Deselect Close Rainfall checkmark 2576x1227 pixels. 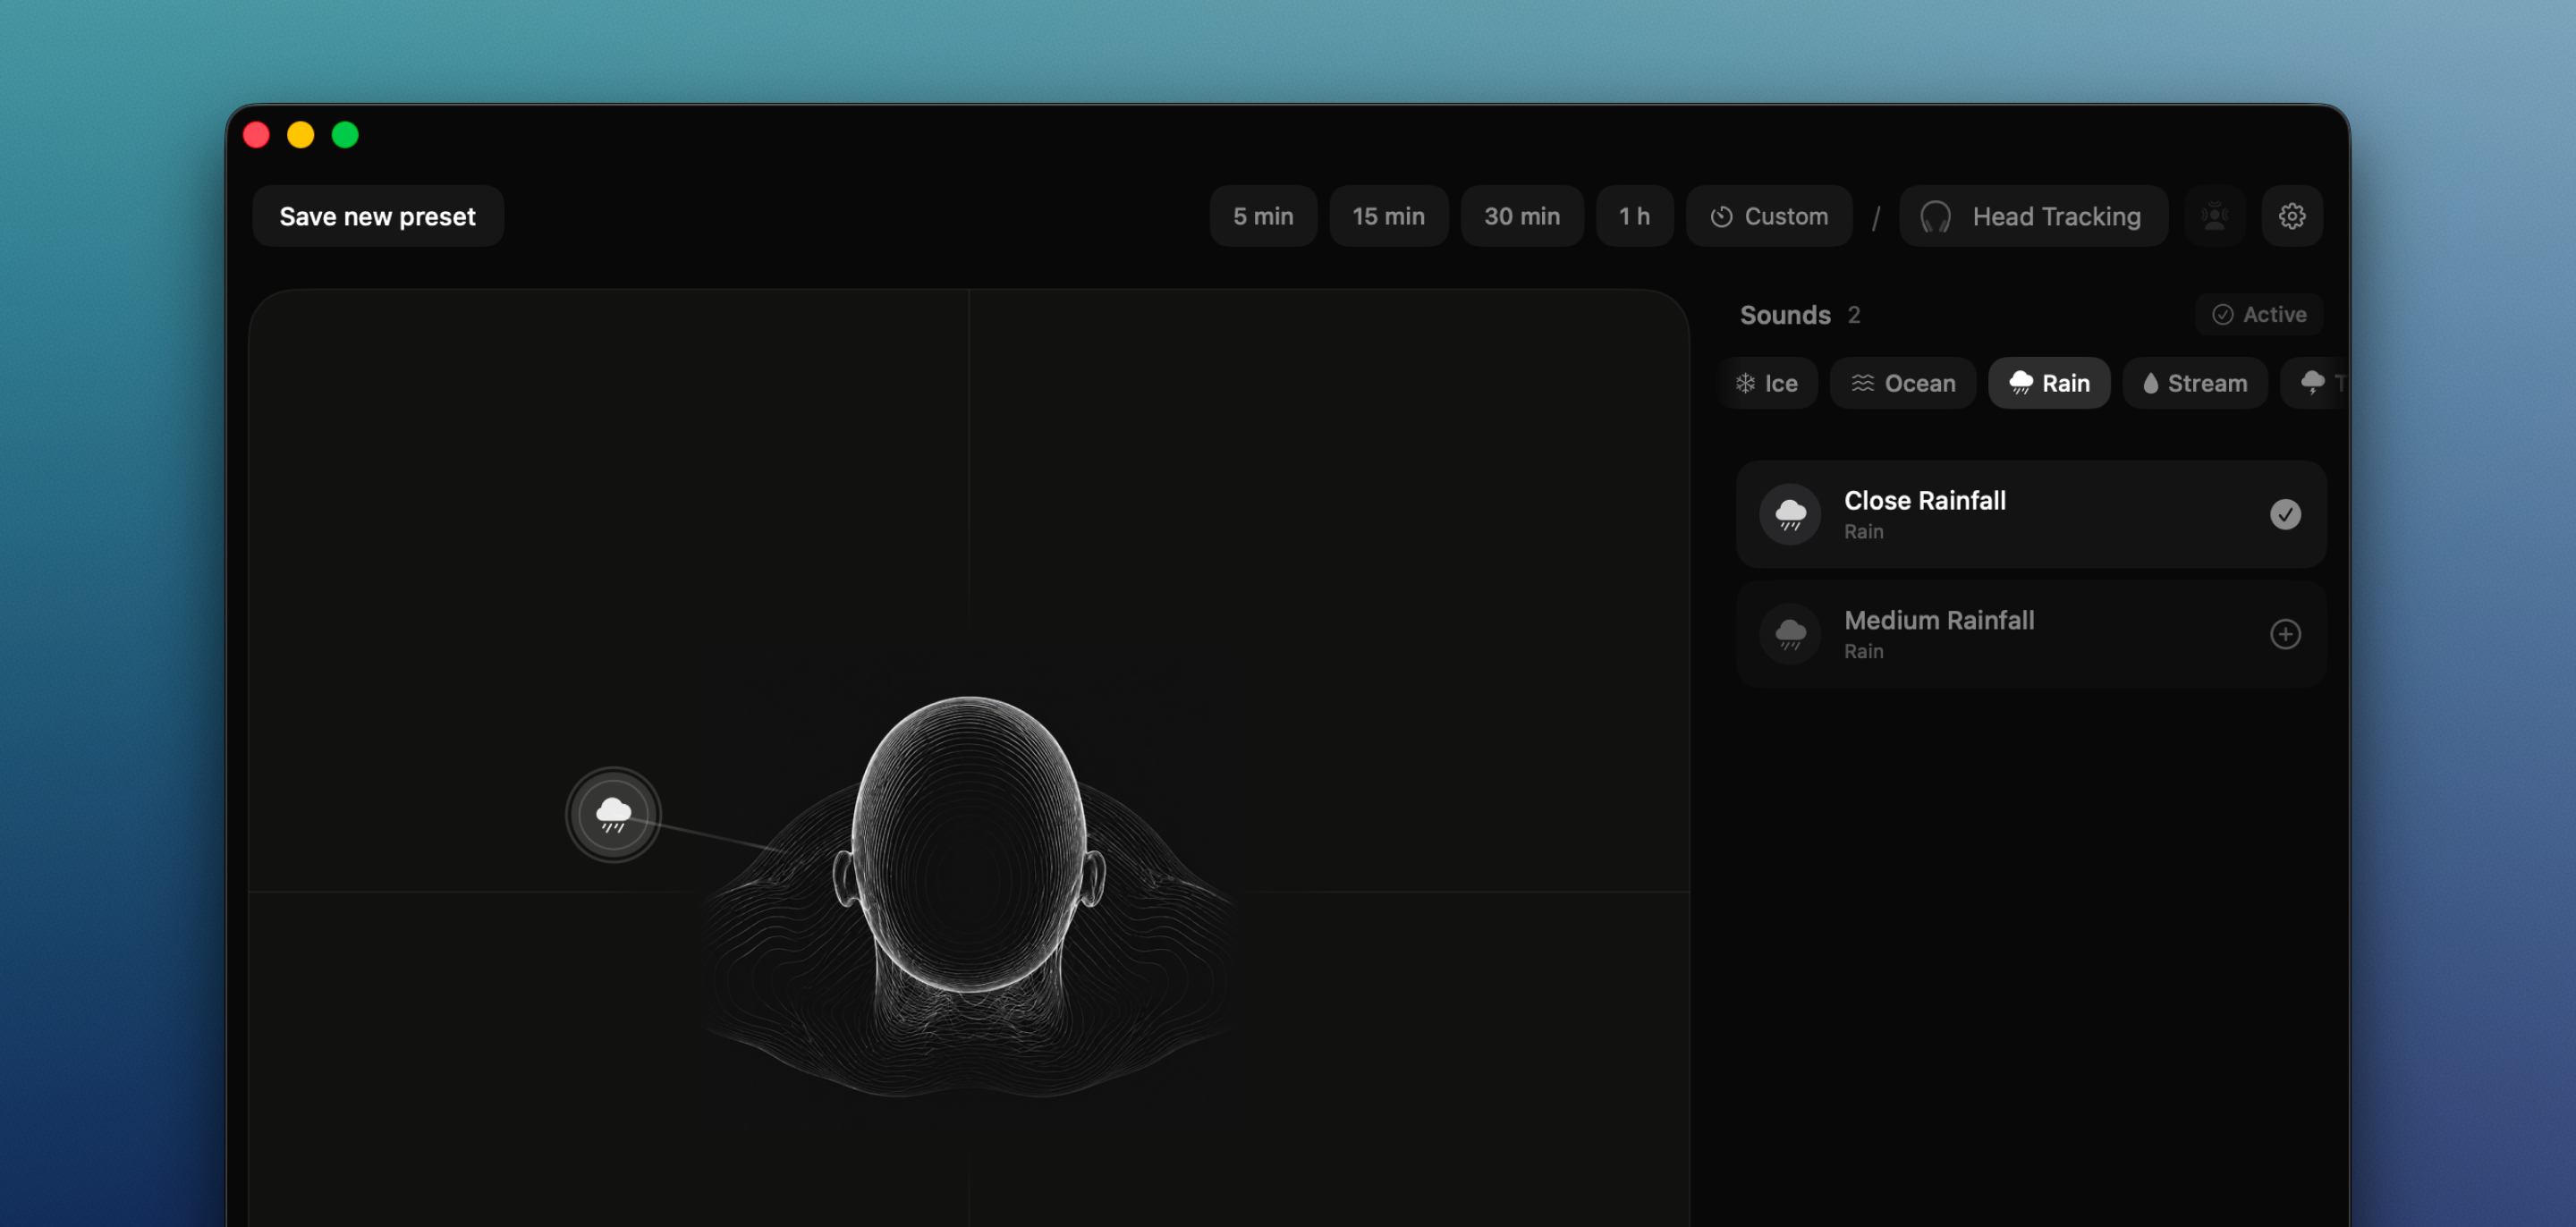2284,514
